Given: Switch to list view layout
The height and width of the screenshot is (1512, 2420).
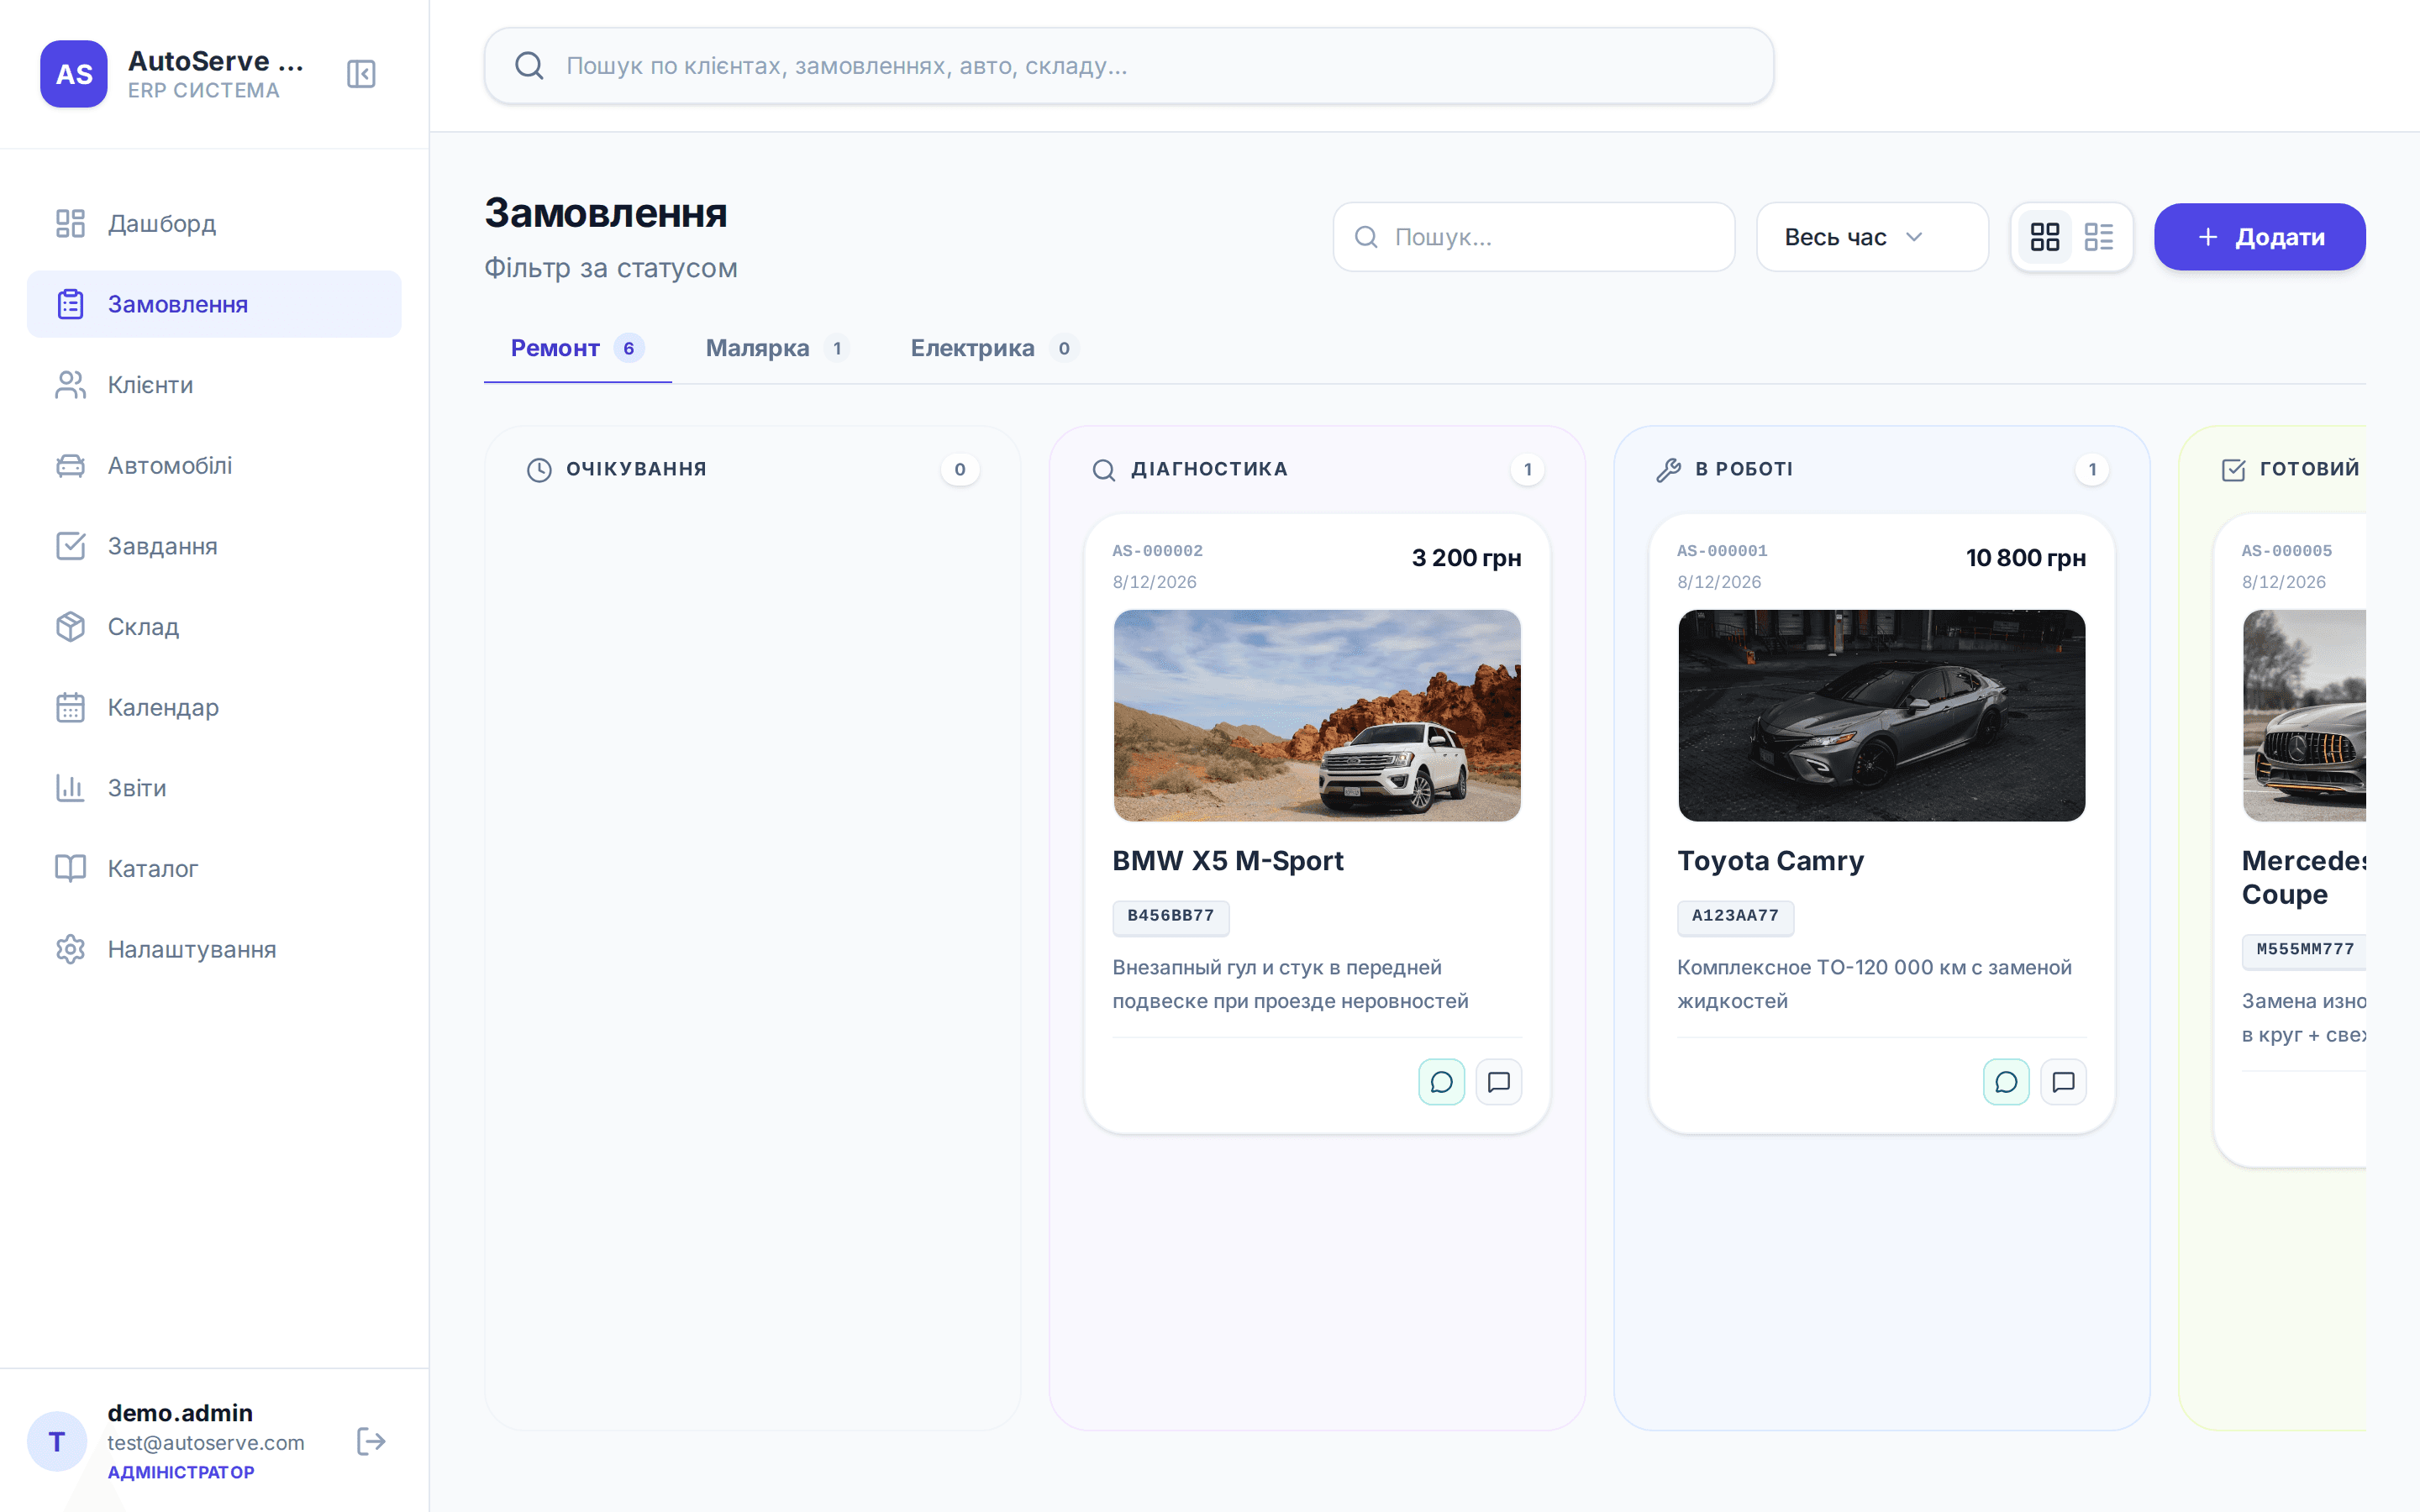Looking at the screenshot, I should [x=2099, y=237].
